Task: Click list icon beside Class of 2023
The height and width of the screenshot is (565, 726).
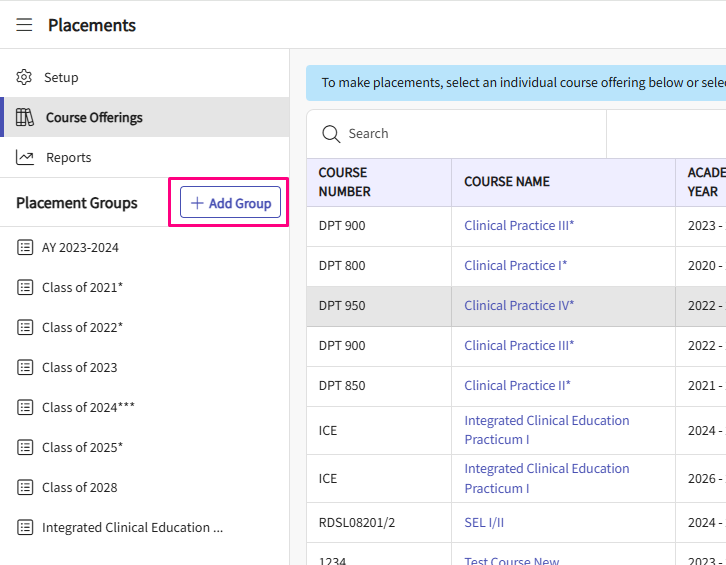Action: (x=25, y=367)
